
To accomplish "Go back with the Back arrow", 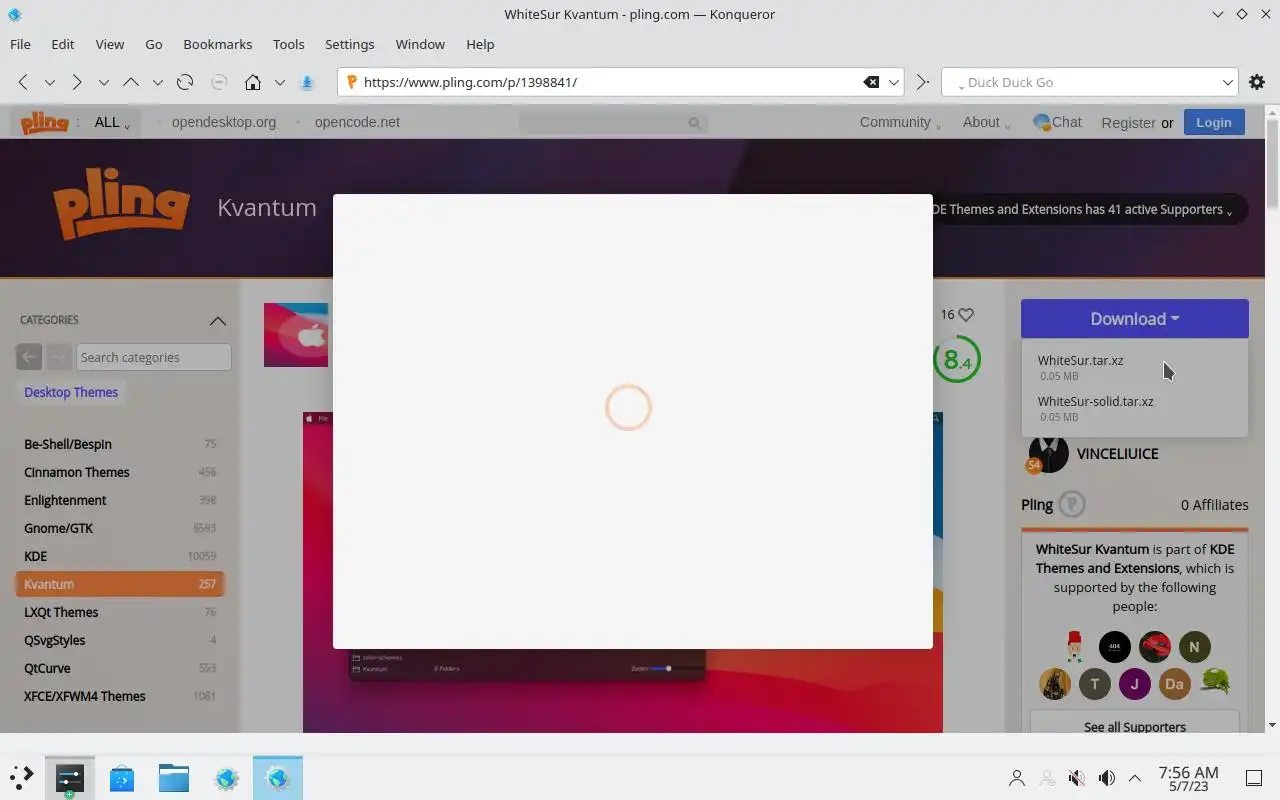I will click(x=23, y=82).
